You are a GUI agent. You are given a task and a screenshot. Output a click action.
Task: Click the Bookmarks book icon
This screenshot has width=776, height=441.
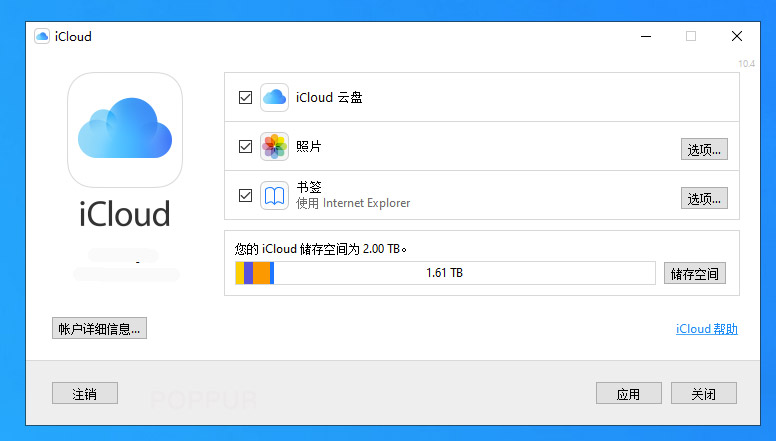tap(274, 196)
